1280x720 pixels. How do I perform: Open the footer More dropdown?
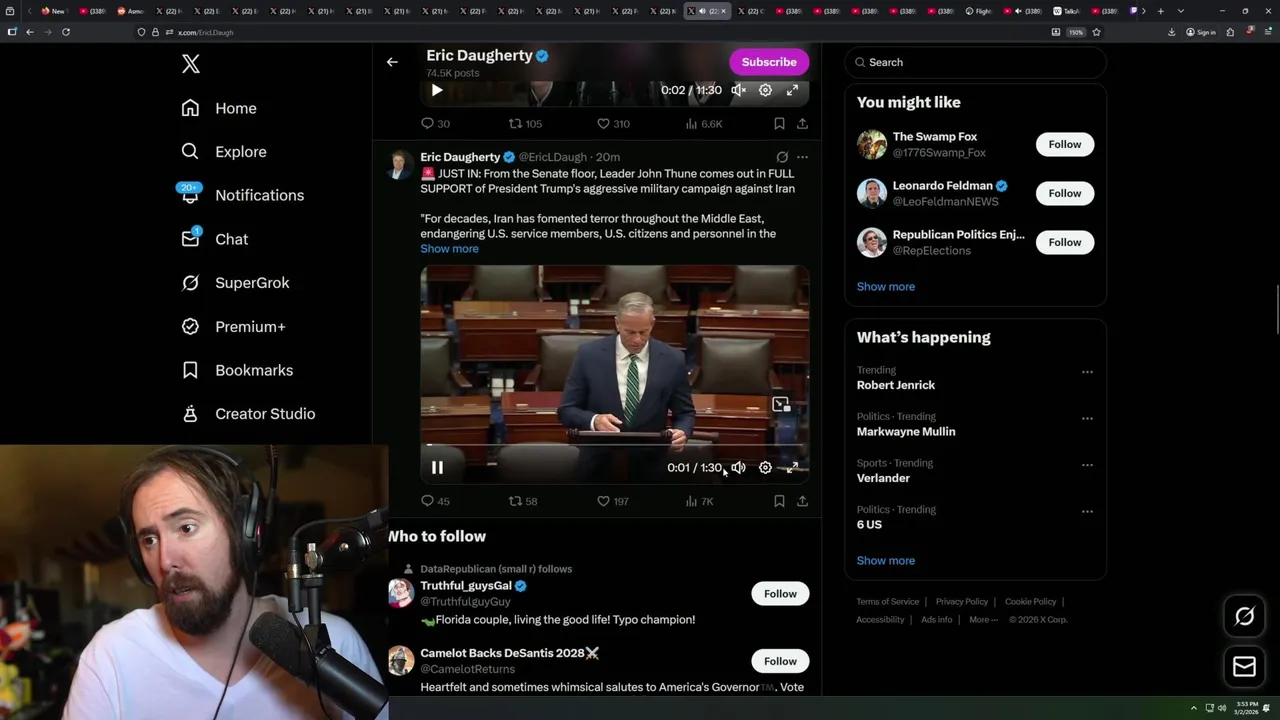coord(984,620)
